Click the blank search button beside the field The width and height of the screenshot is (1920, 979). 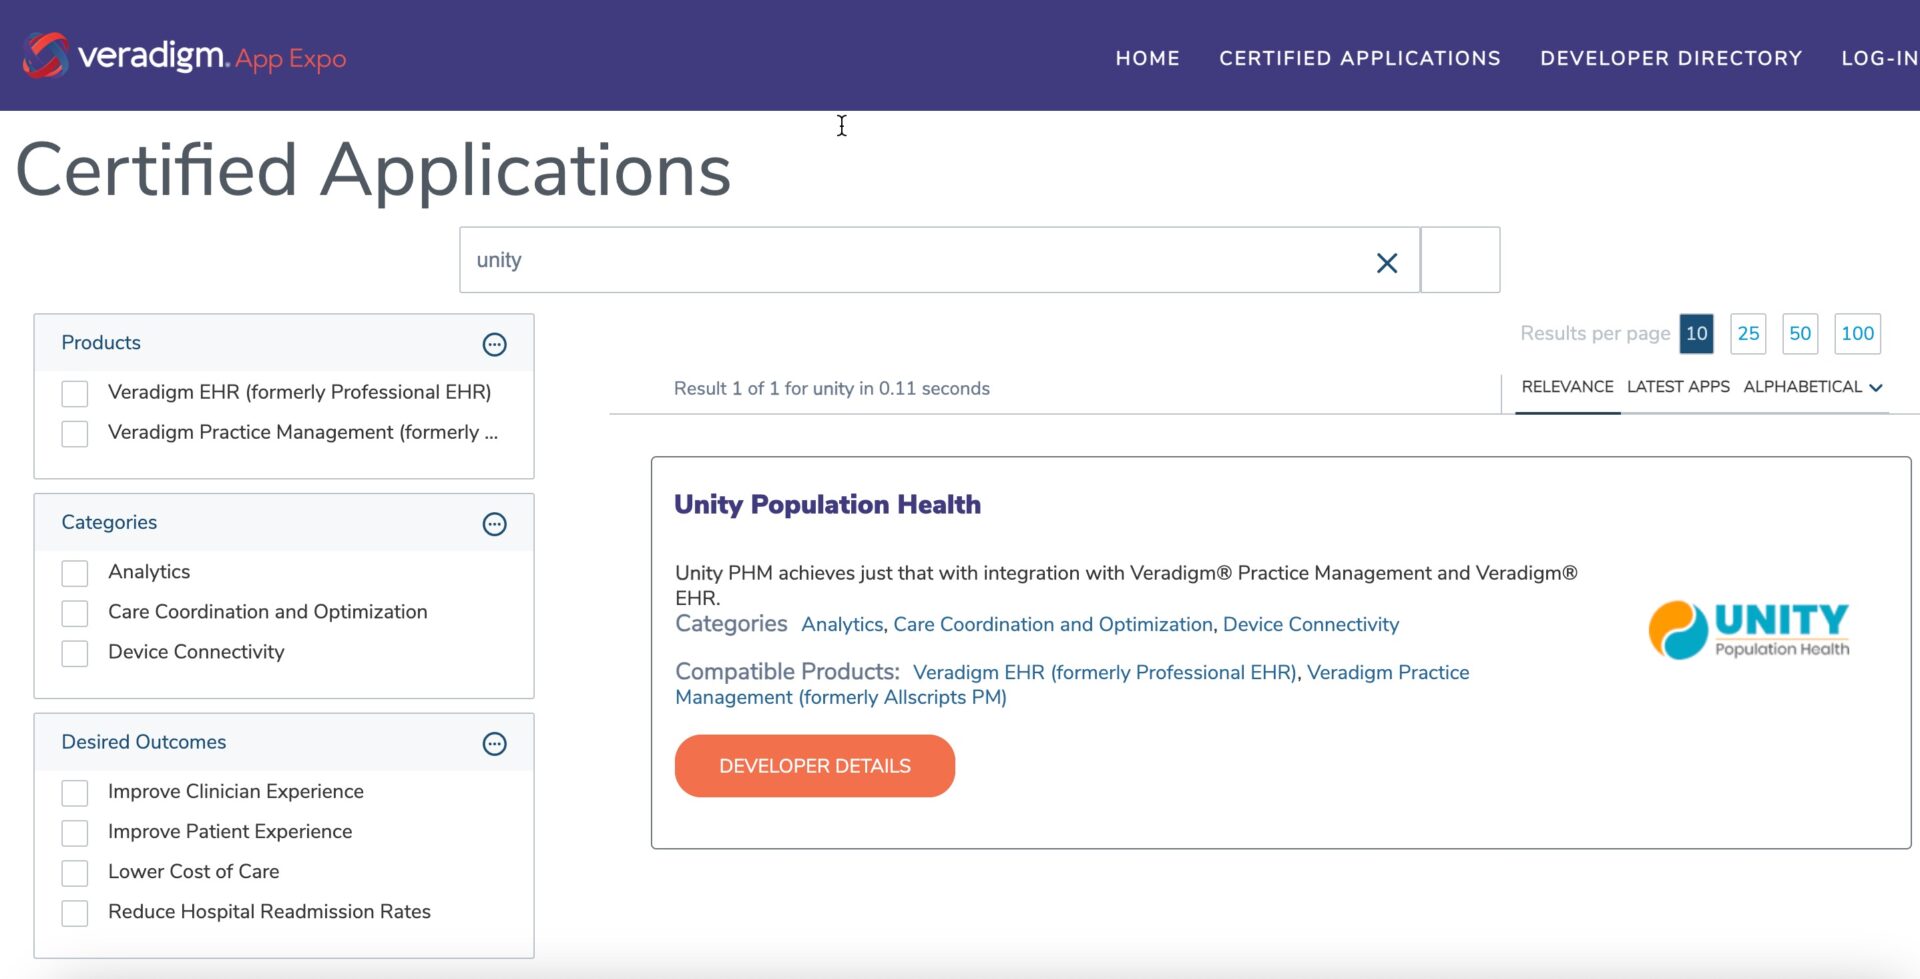pyautogui.click(x=1460, y=260)
